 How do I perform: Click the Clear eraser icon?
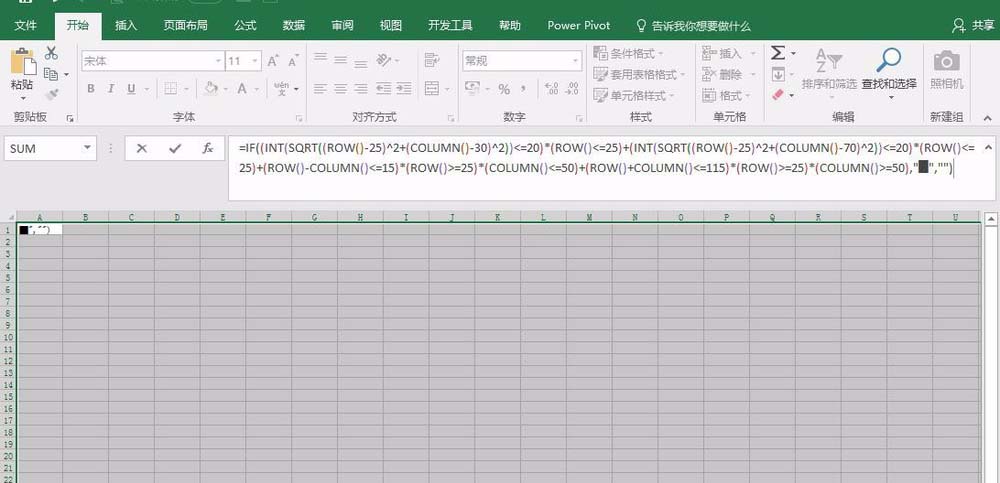pyautogui.click(x=778, y=96)
